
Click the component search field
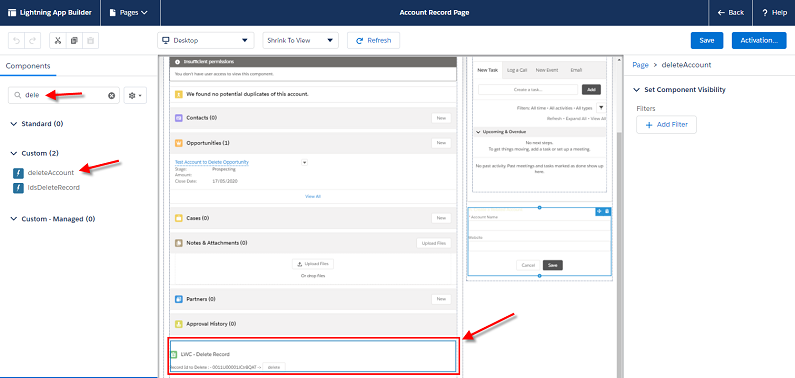(63, 95)
